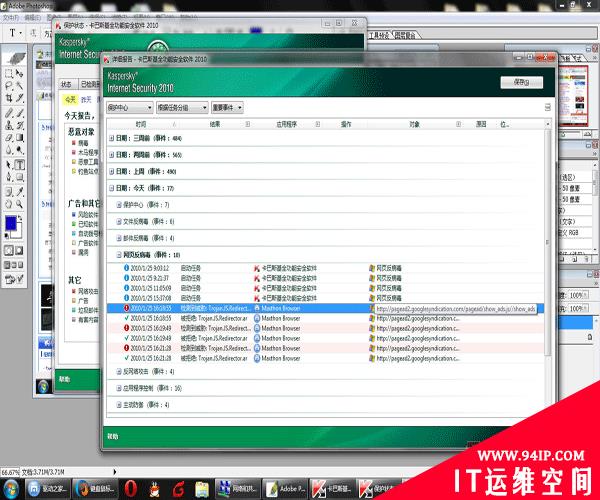
Task: Expand the 日期：三周前 group
Action: click(x=111, y=138)
